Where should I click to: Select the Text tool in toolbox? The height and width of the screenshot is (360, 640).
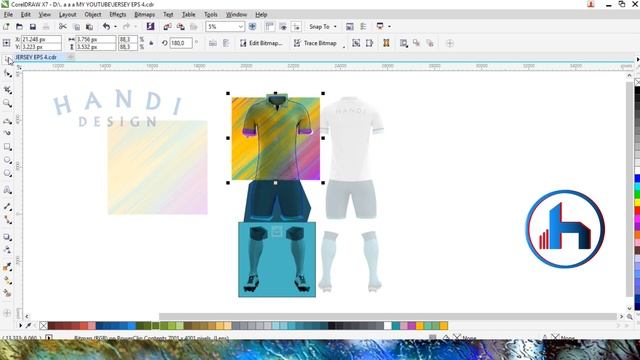pos(7,190)
